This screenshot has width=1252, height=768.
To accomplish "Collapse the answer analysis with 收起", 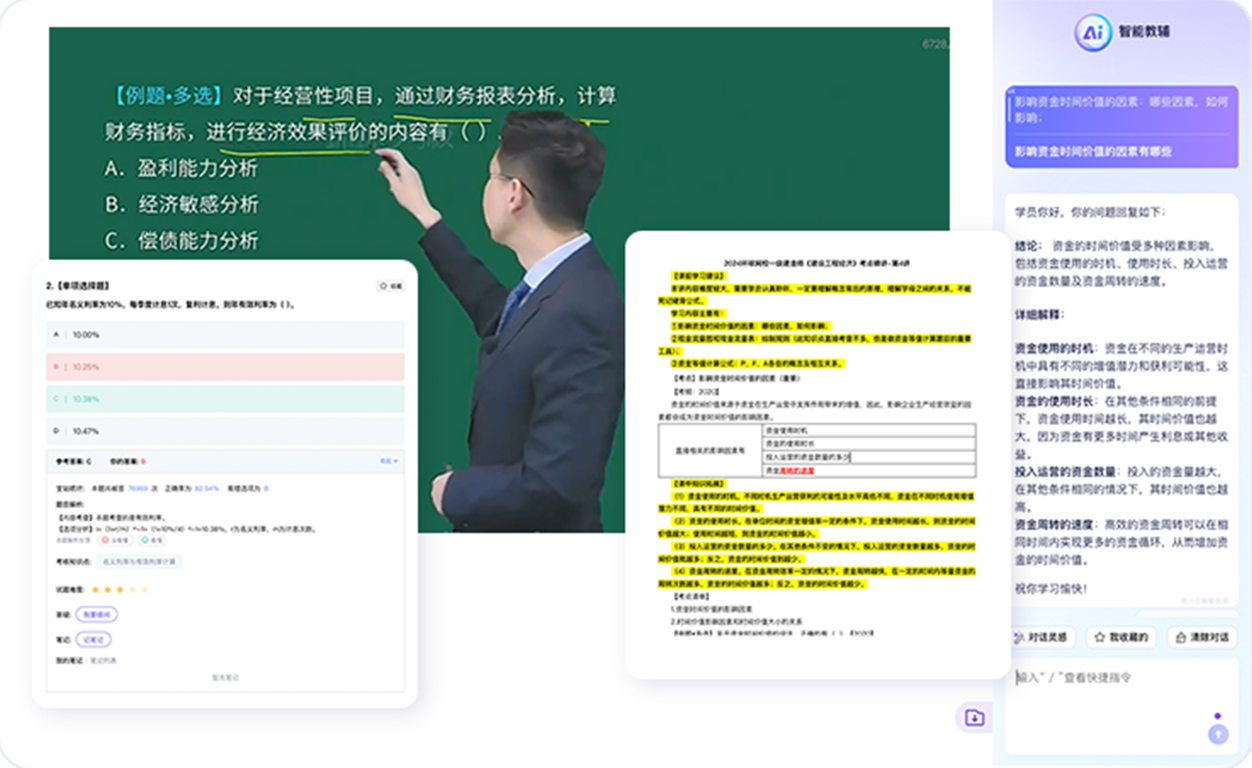I will pyautogui.click(x=388, y=461).
